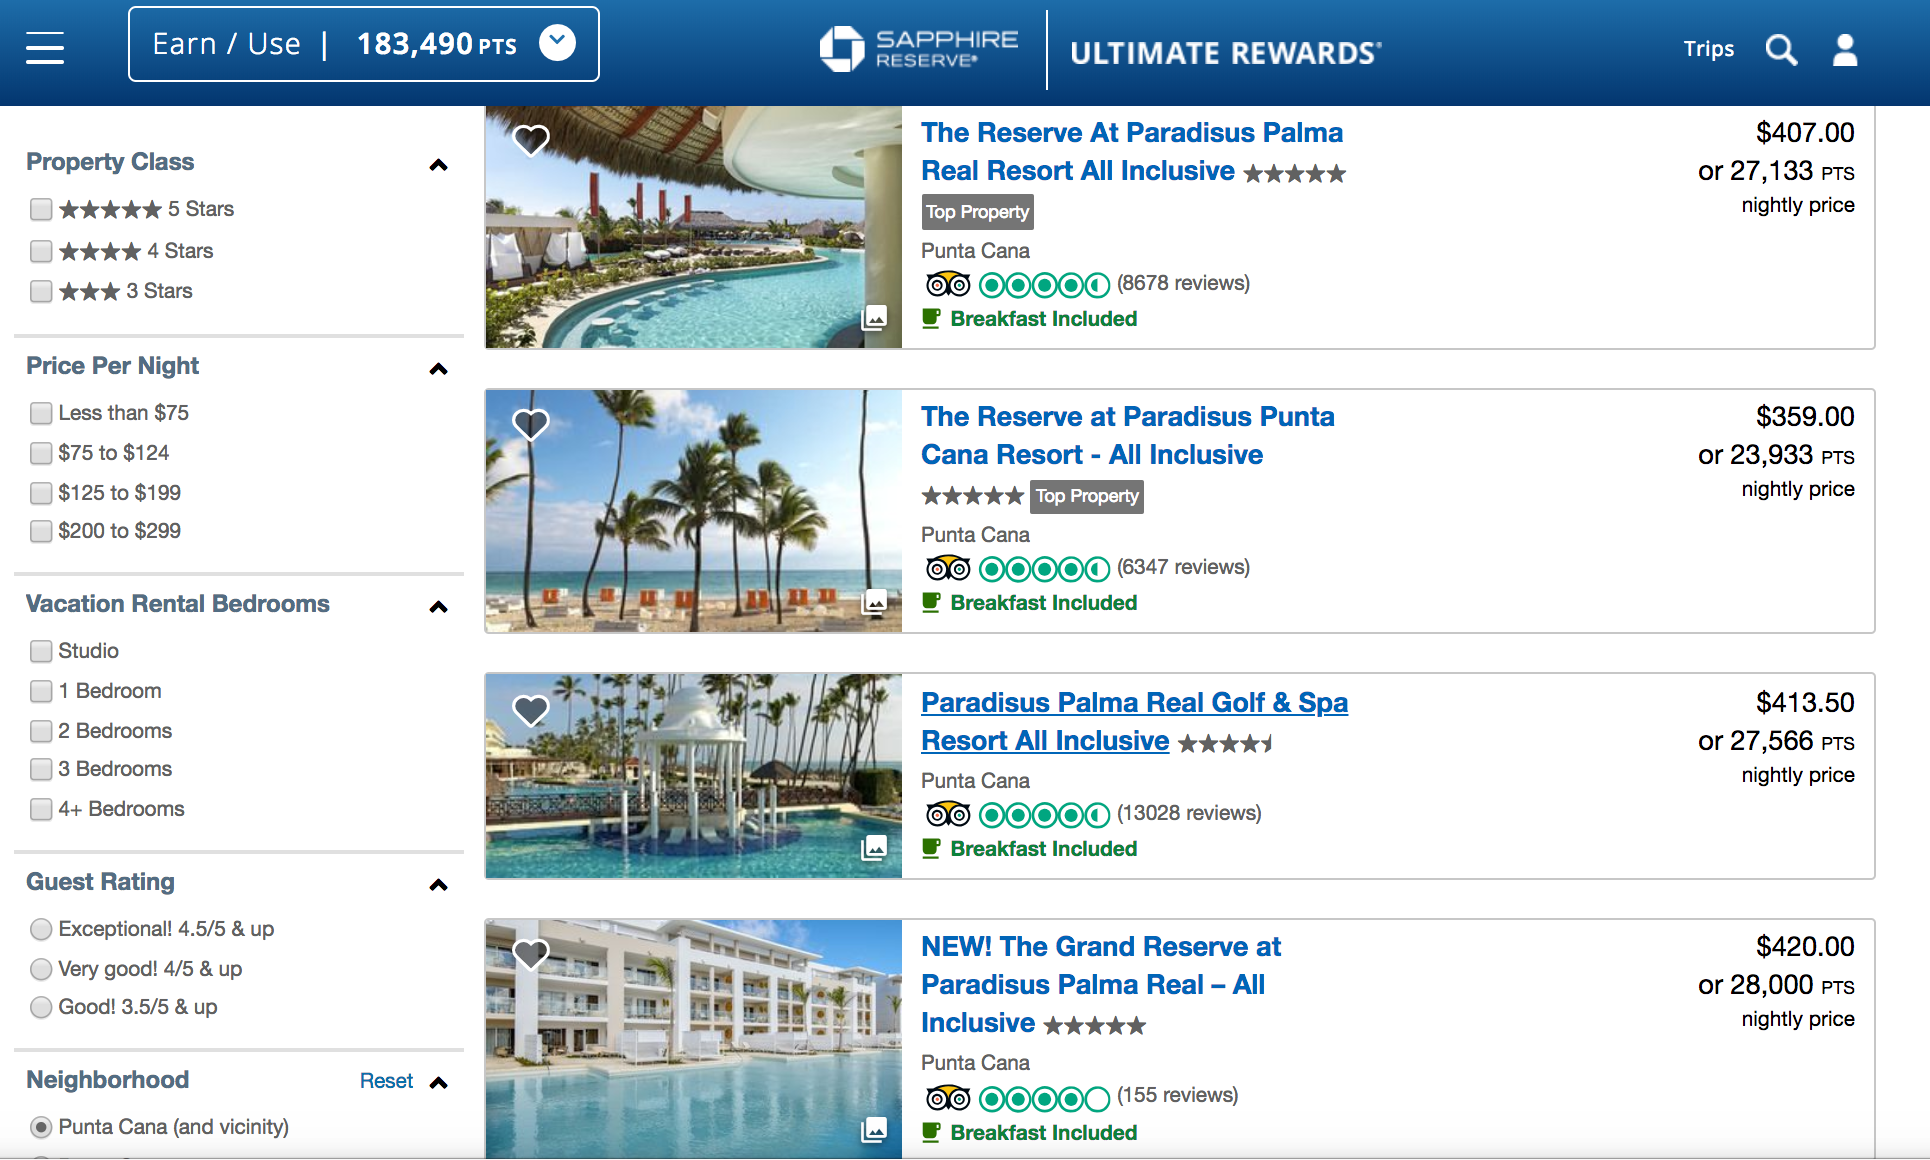Viewport: 1930px width, 1160px height.
Task: Tick the 2 Bedrooms checkbox
Action: point(41,731)
